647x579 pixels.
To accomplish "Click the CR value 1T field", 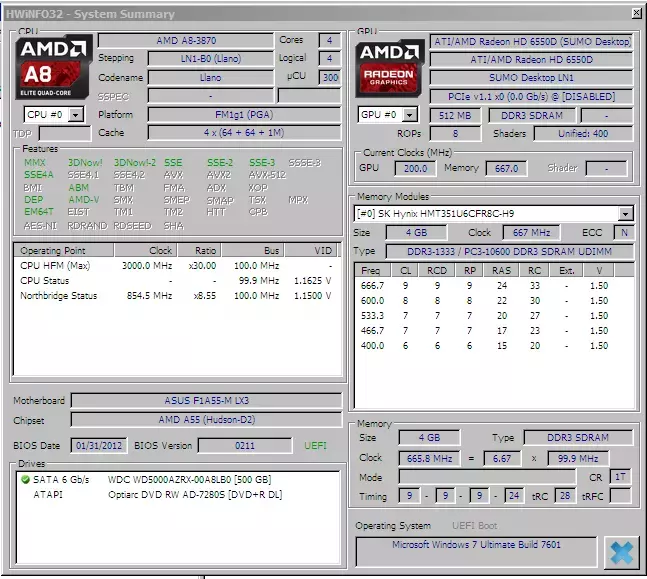I will [x=620, y=477].
